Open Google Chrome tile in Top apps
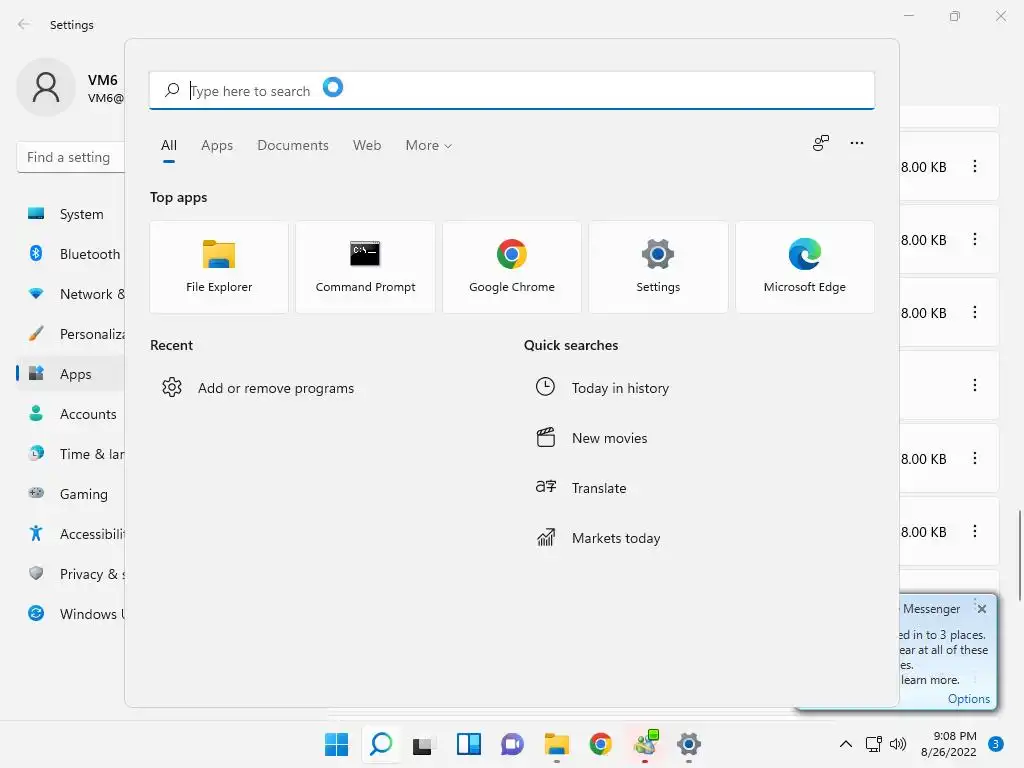 (x=511, y=267)
